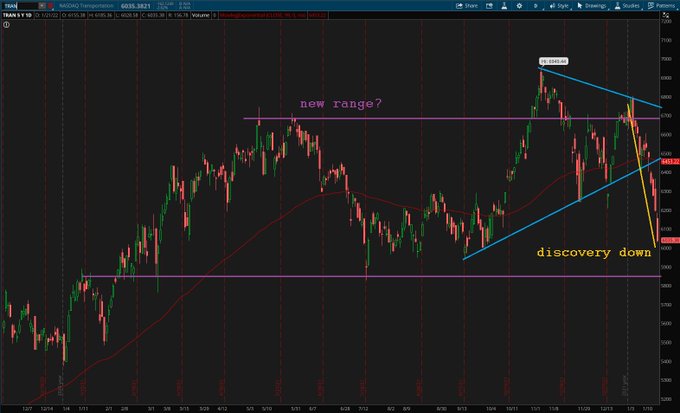Click the info icon below TRAN label
The image size is (680, 413).
pyautogui.click(x=6, y=25)
